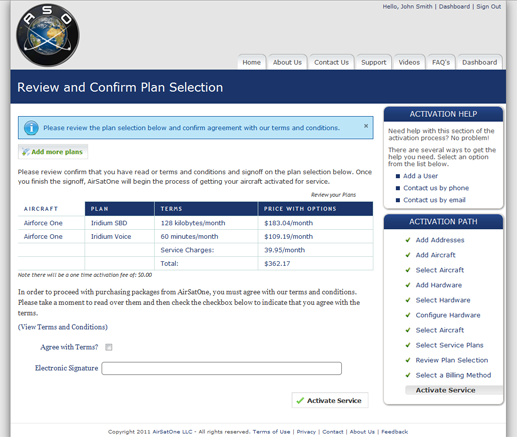Select Add a User help option
This screenshot has width=517, height=437.
tap(420, 176)
